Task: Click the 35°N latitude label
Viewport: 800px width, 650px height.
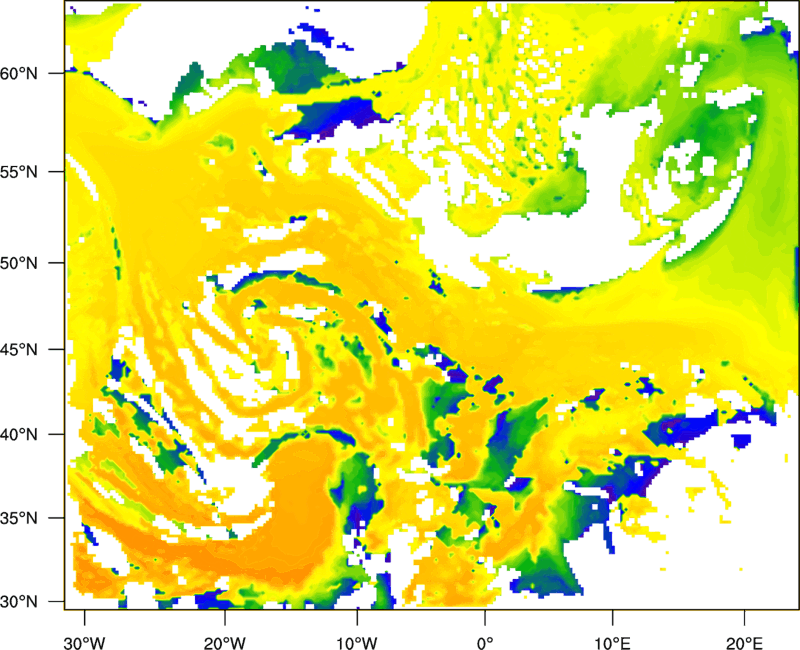Action: tap(19, 518)
